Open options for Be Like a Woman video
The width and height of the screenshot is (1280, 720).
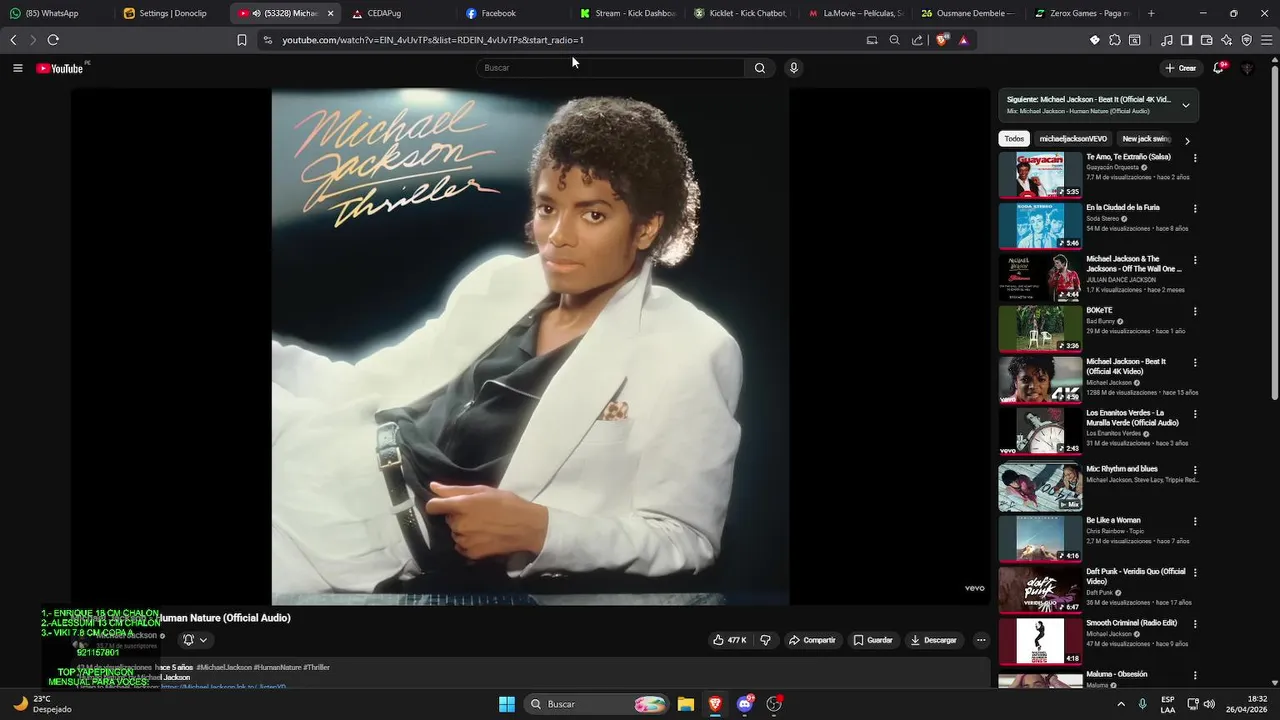pyautogui.click(x=1195, y=521)
